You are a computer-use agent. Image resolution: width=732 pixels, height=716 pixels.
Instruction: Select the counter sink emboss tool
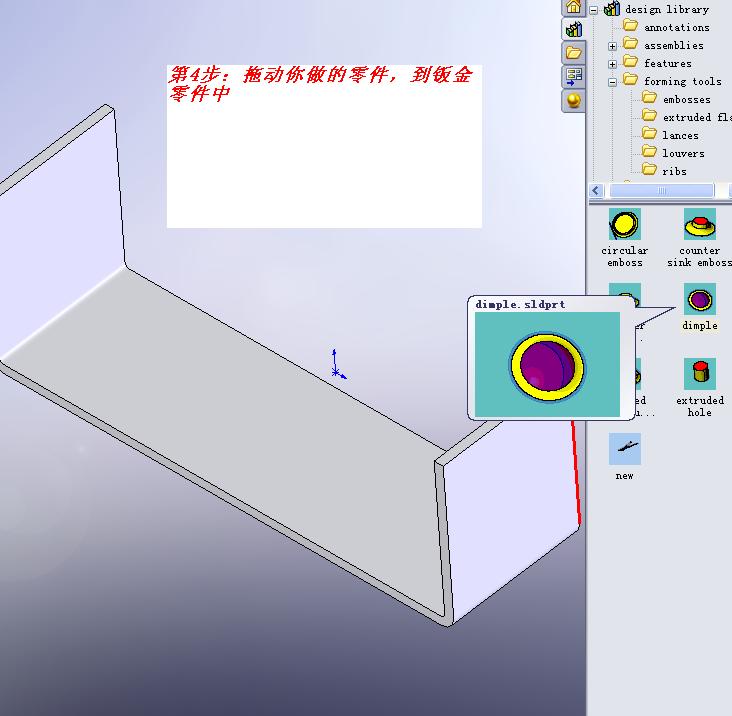click(x=699, y=224)
